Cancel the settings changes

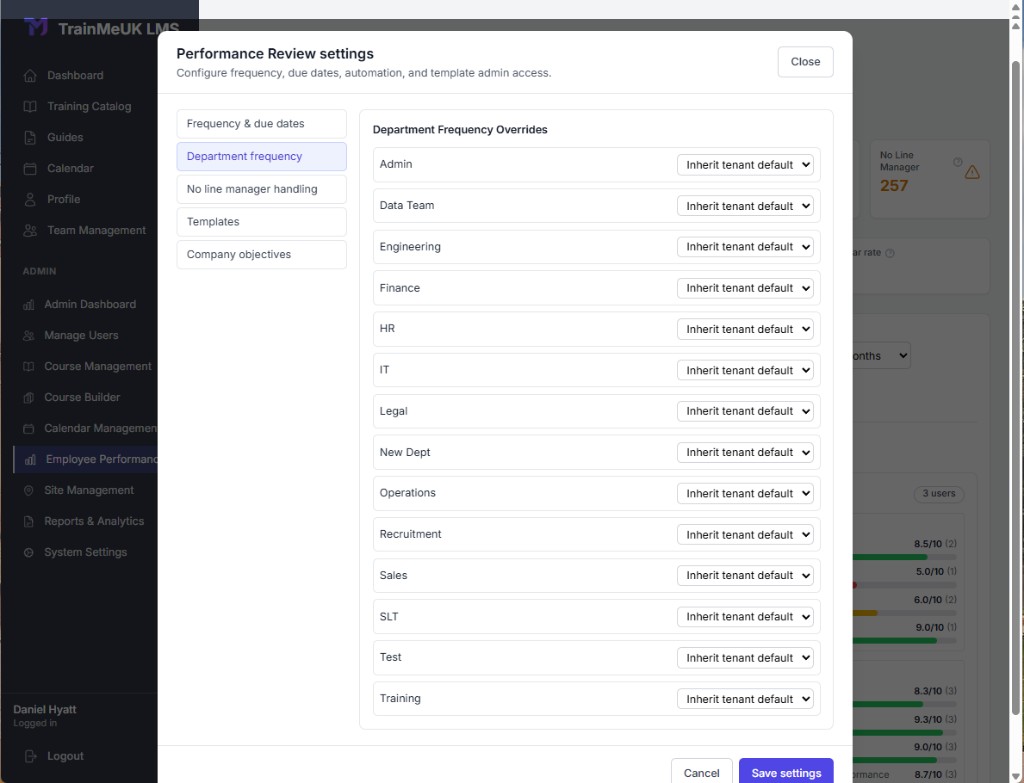pyautogui.click(x=701, y=773)
